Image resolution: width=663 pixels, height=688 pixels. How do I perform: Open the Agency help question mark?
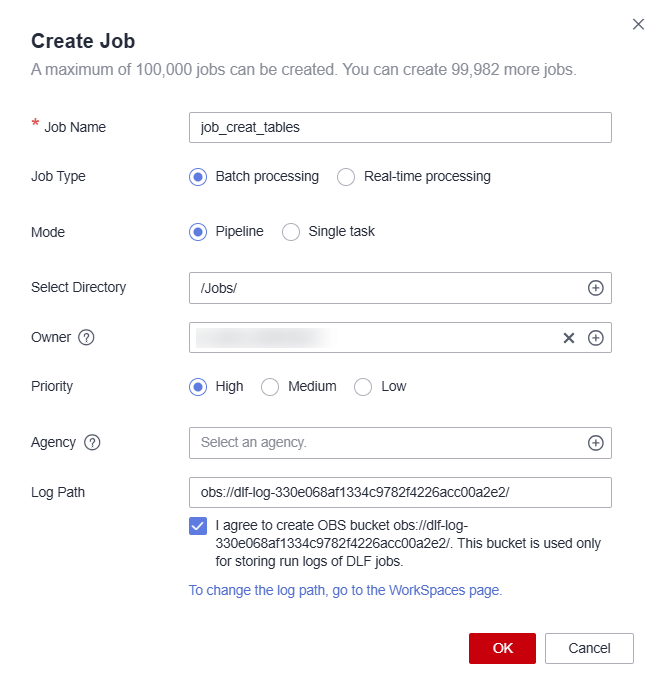[x=92, y=442]
